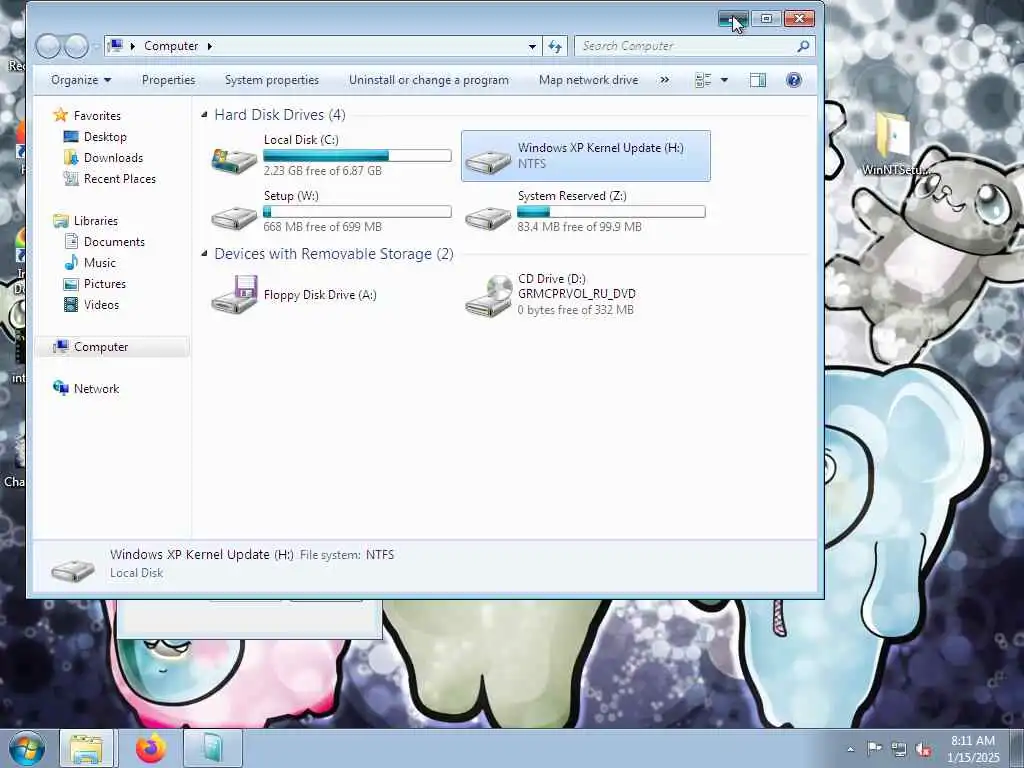This screenshot has height=768, width=1024.
Task: Click the muted volume tray icon
Action: pyautogui.click(x=923, y=749)
